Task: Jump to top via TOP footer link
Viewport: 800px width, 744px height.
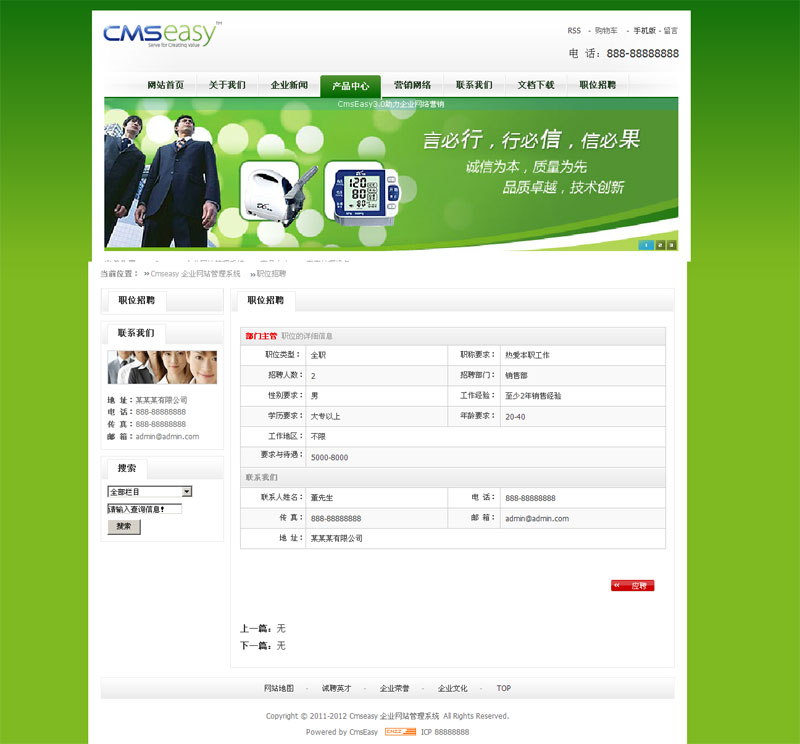Action: [x=504, y=688]
